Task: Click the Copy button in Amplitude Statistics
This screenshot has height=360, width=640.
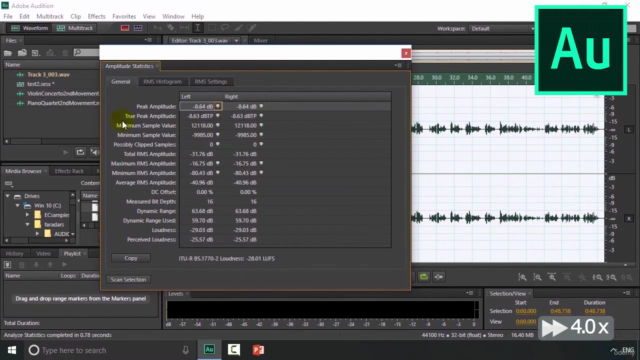Action: [x=131, y=258]
